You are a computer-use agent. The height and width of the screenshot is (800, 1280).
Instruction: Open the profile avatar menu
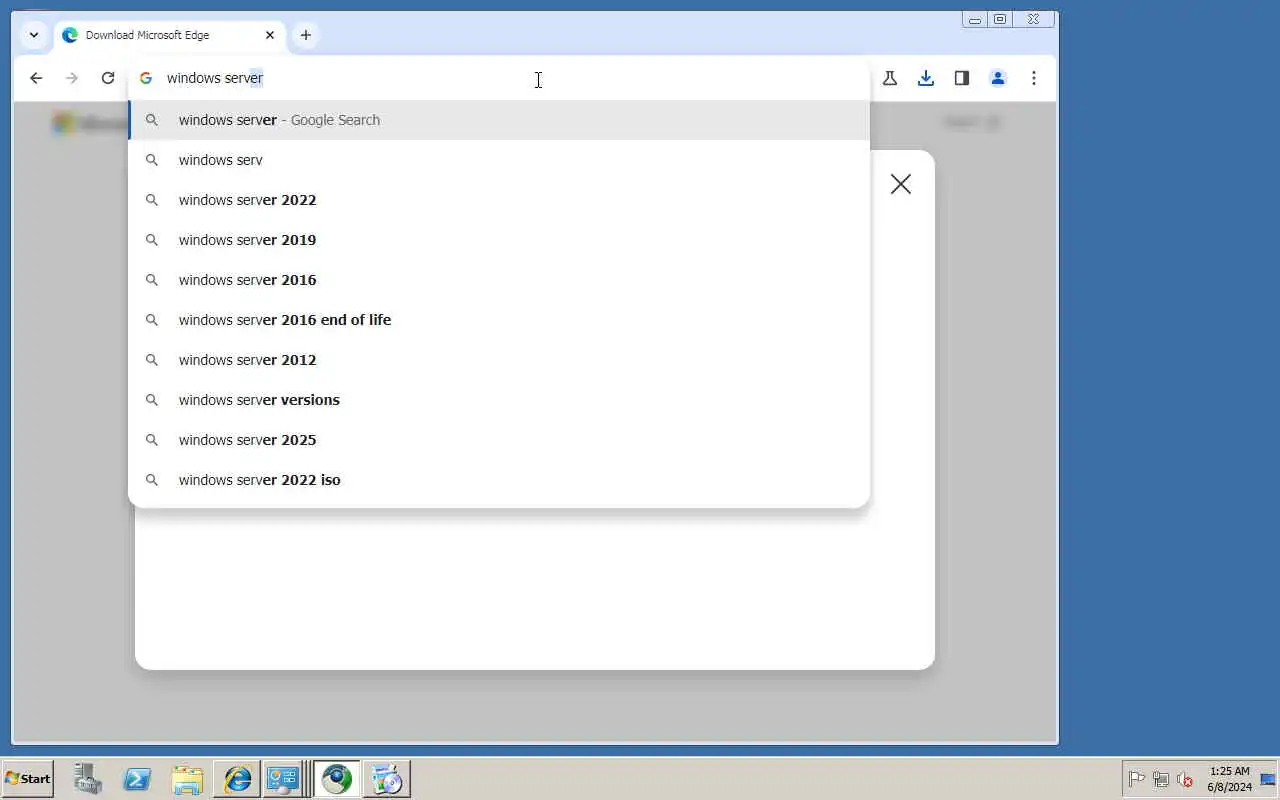998,78
